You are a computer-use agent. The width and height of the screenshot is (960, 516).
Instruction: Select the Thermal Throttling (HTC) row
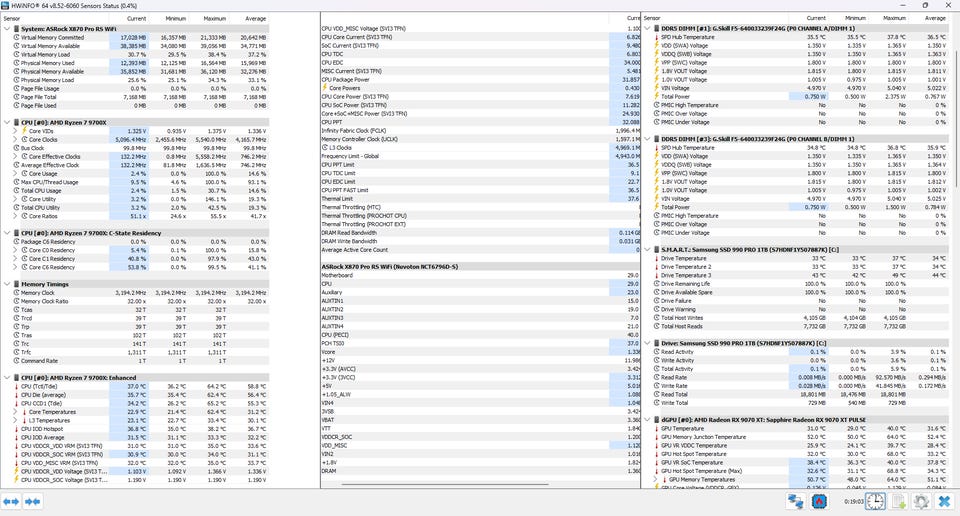(x=481, y=207)
